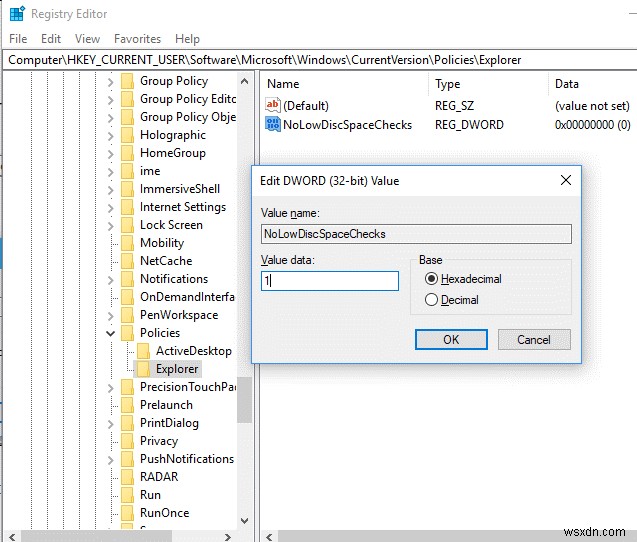Screen dimensions: 637x542
Task: Click the Policies folder icon
Action: (128, 333)
